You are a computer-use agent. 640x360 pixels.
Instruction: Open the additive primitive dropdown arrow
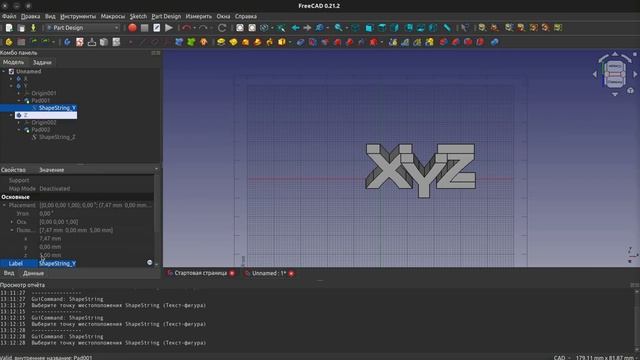pyautogui.click(x=290, y=42)
